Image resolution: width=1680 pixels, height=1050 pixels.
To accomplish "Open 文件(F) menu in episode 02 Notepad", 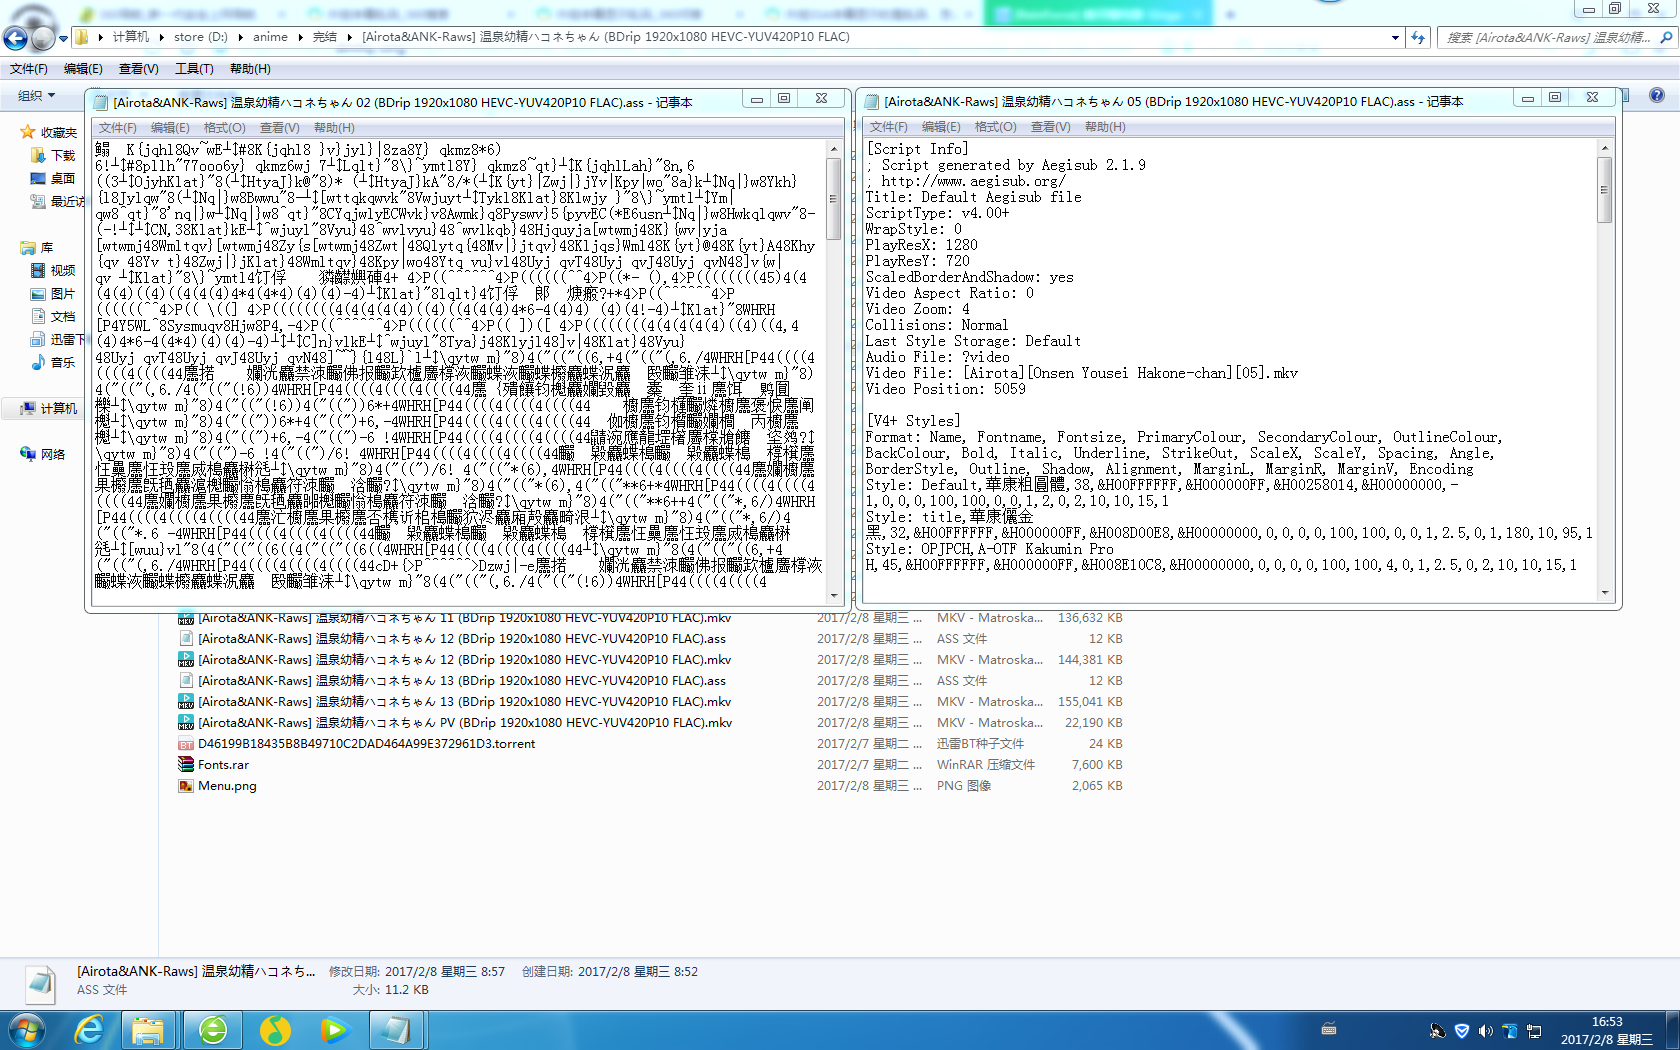I will point(117,128).
